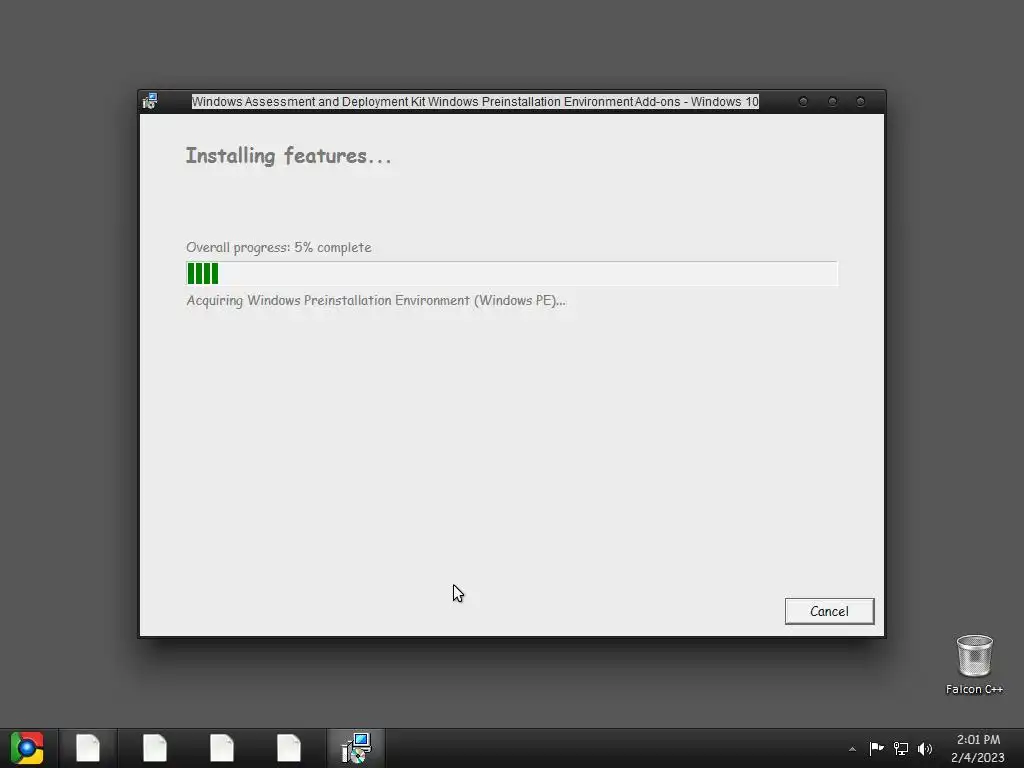The height and width of the screenshot is (768, 1024).
Task: Click the 'Overall progress: 5% complete' text
Action: [279, 248]
